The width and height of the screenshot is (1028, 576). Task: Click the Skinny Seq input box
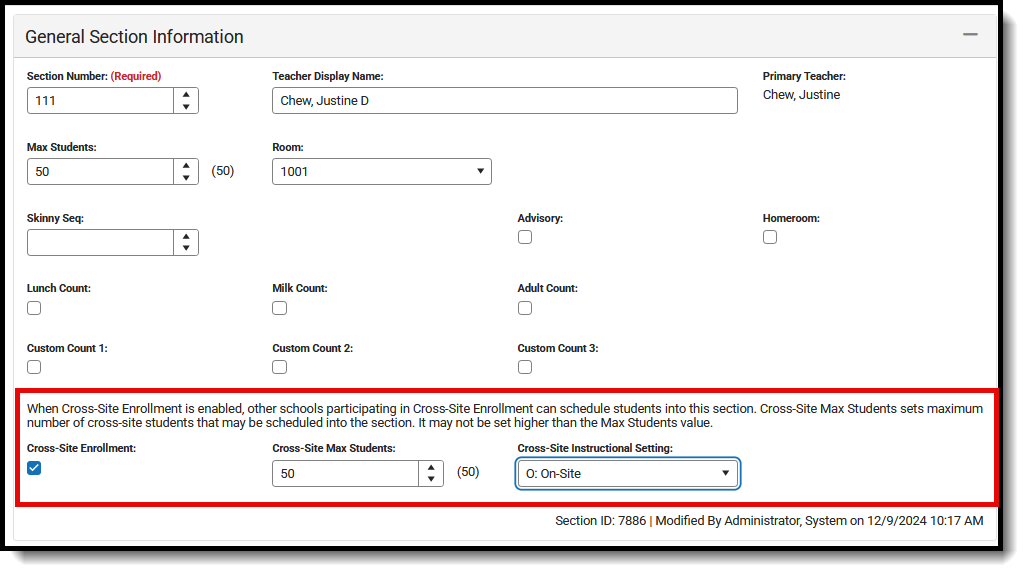pyautogui.click(x=100, y=242)
